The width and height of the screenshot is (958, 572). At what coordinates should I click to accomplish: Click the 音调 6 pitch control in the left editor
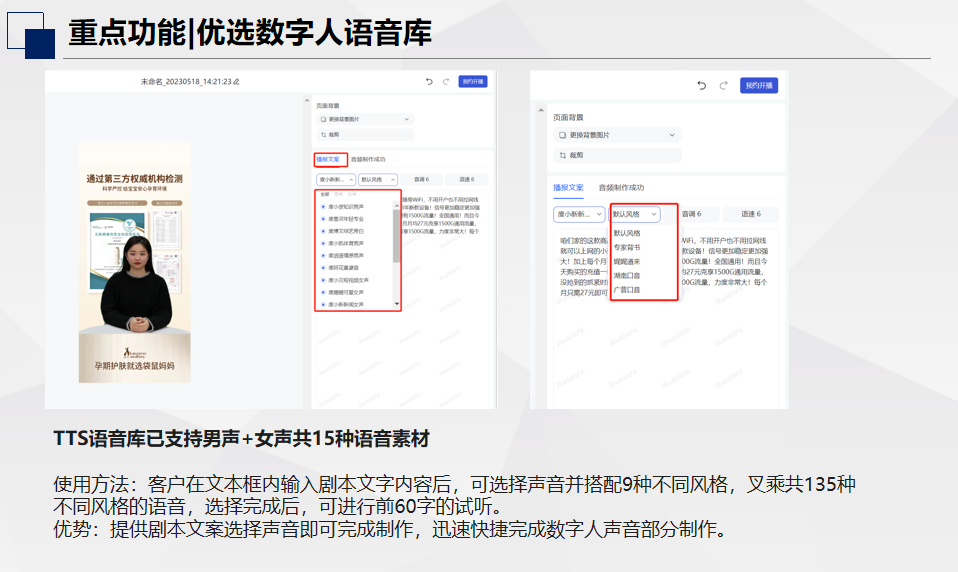point(421,180)
